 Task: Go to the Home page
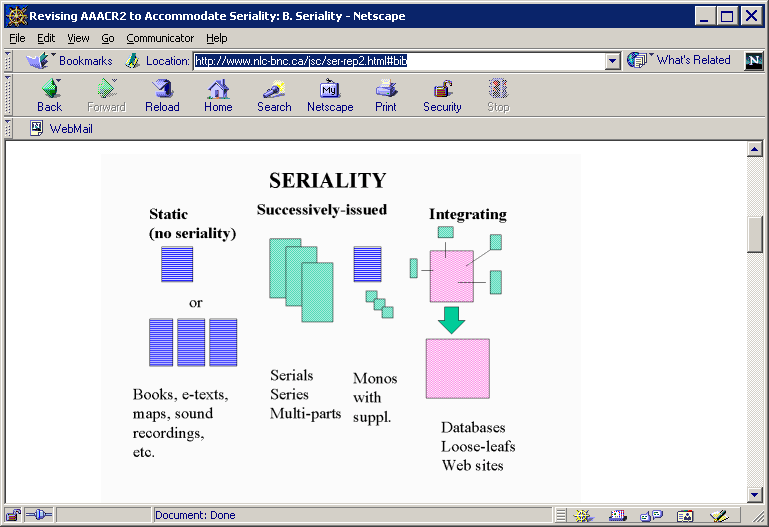(x=218, y=96)
